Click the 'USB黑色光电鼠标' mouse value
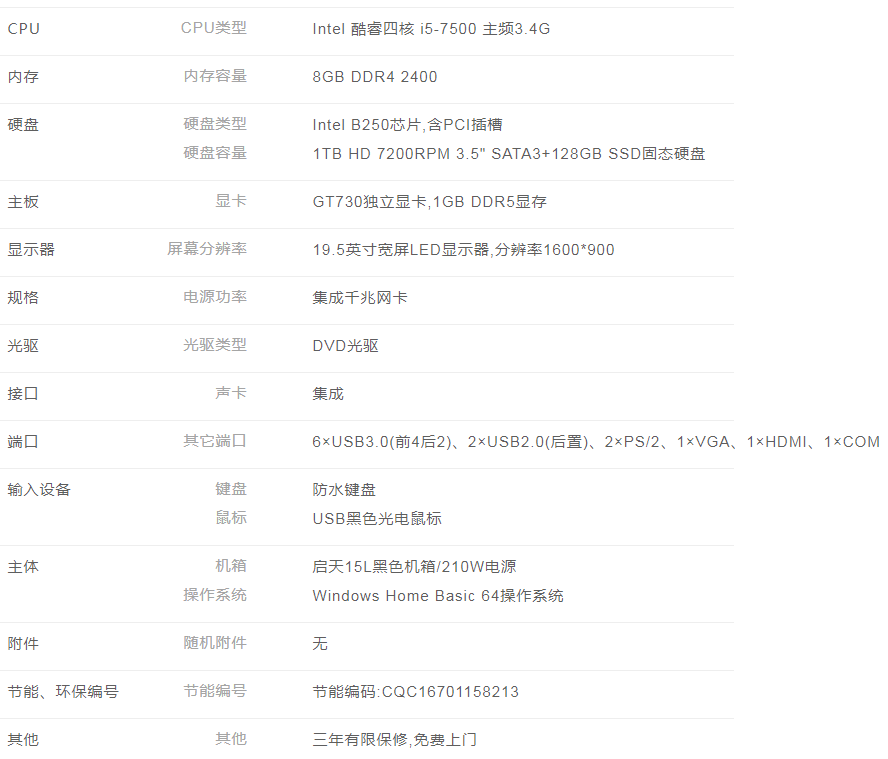Image resolution: width=888 pixels, height=759 pixels. 377,519
